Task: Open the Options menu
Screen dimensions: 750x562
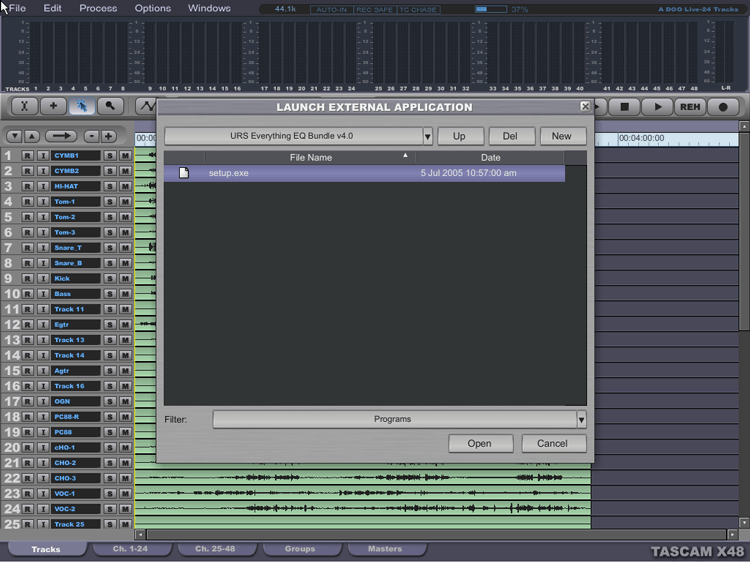Action: tap(153, 8)
